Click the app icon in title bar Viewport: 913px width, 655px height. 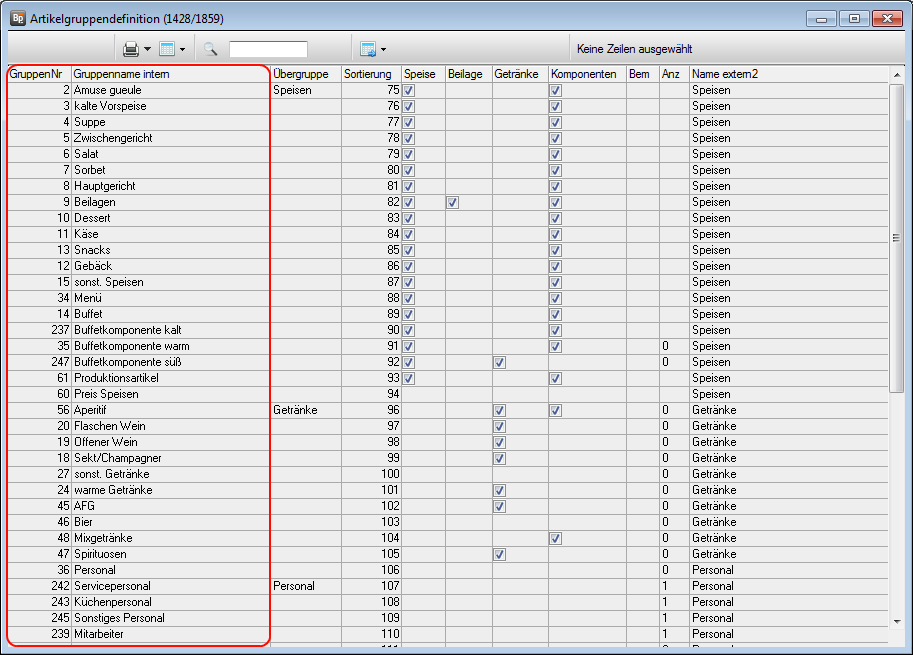(17, 18)
